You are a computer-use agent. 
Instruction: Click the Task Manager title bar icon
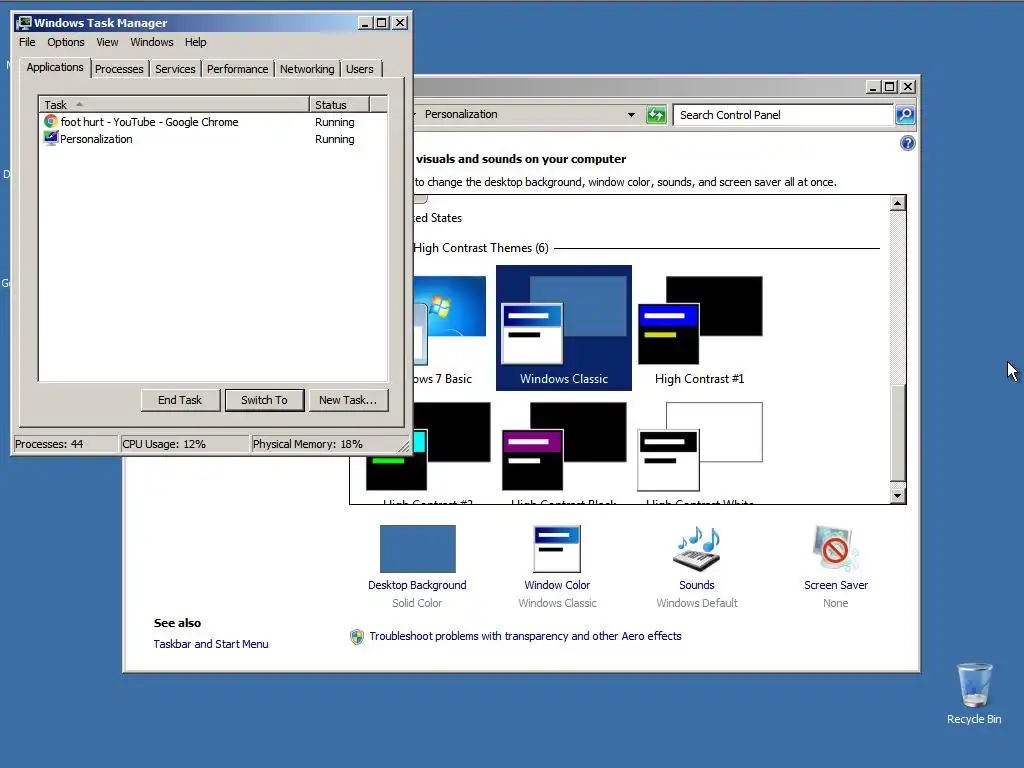[24, 23]
